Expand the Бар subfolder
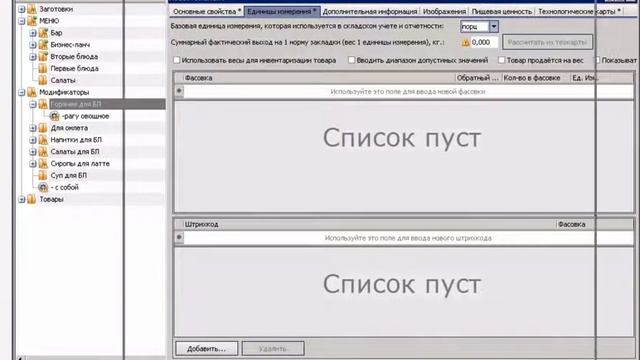This screenshot has width=640, height=360. [x=33, y=33]
